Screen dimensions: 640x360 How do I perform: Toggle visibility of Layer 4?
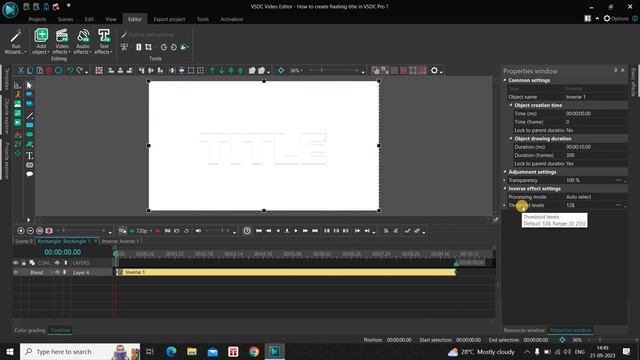click(16, 272)
